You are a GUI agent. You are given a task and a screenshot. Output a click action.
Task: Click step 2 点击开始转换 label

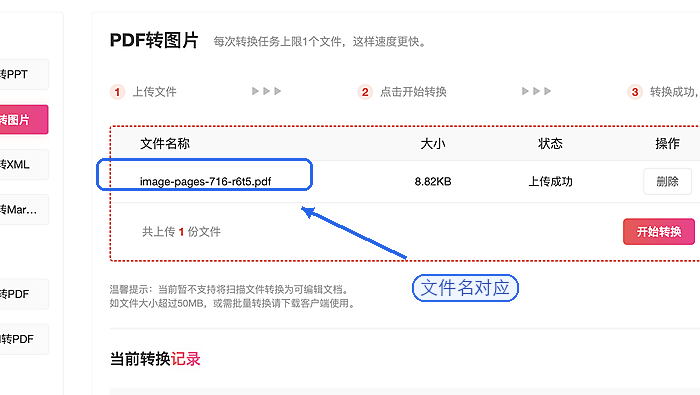[x=413, y=92]
